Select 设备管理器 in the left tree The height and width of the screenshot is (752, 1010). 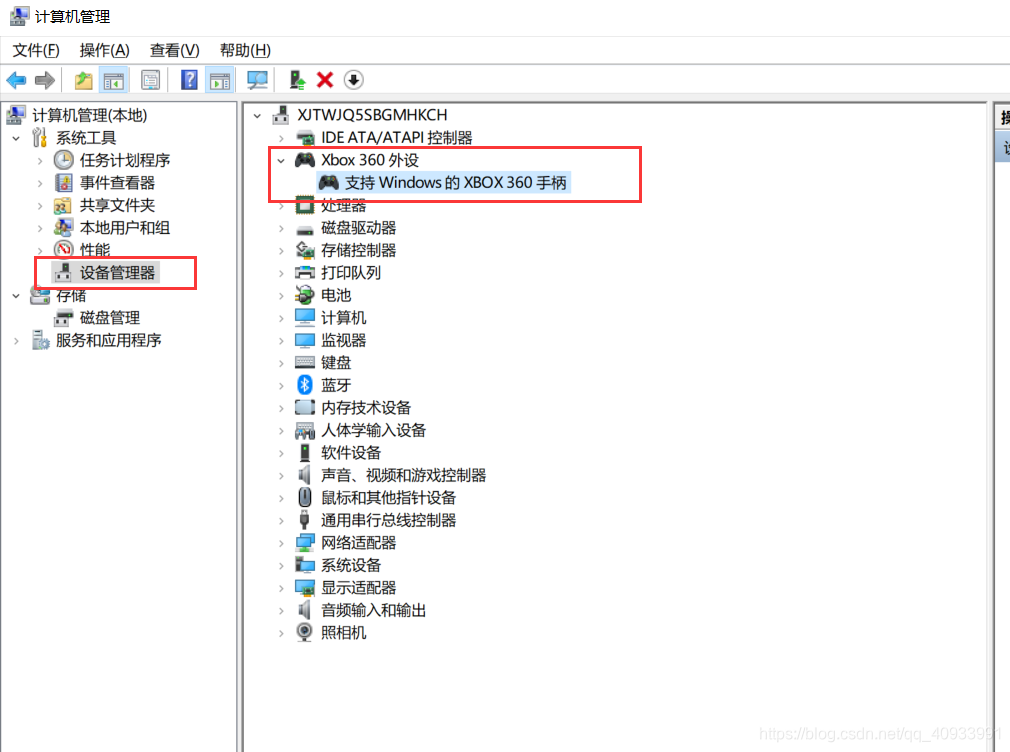(117, 273)
